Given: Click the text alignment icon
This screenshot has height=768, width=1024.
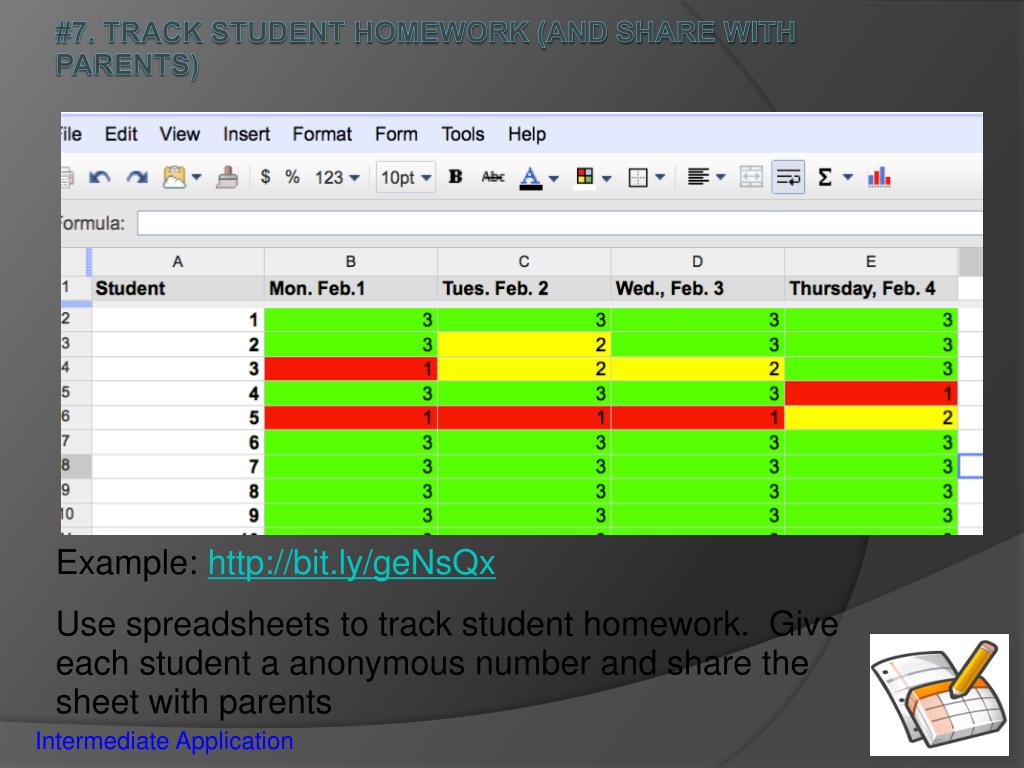Looking at the screenshot, I should point(698,176).
